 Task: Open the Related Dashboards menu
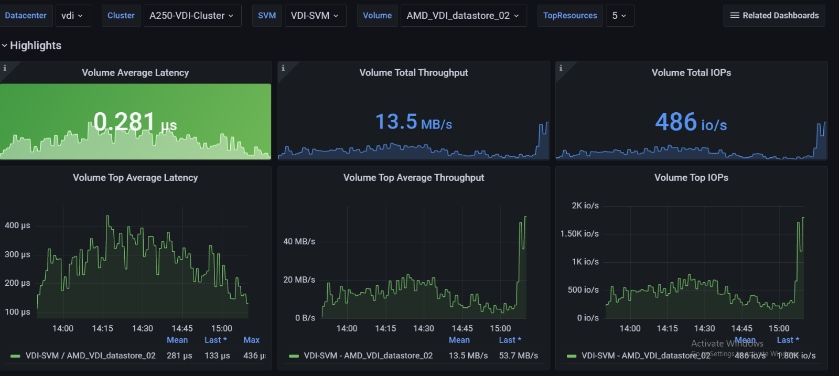[774, 16]
